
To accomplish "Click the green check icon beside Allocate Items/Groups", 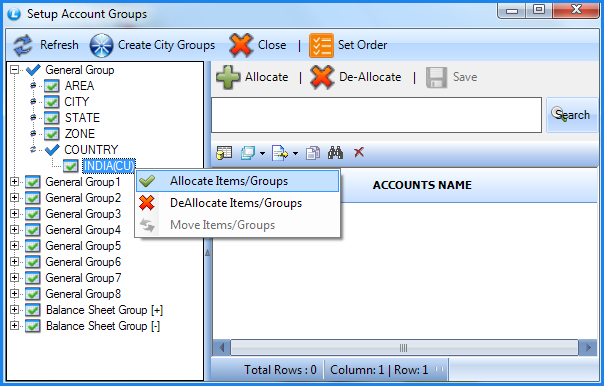I will click(x=147, y=181).
